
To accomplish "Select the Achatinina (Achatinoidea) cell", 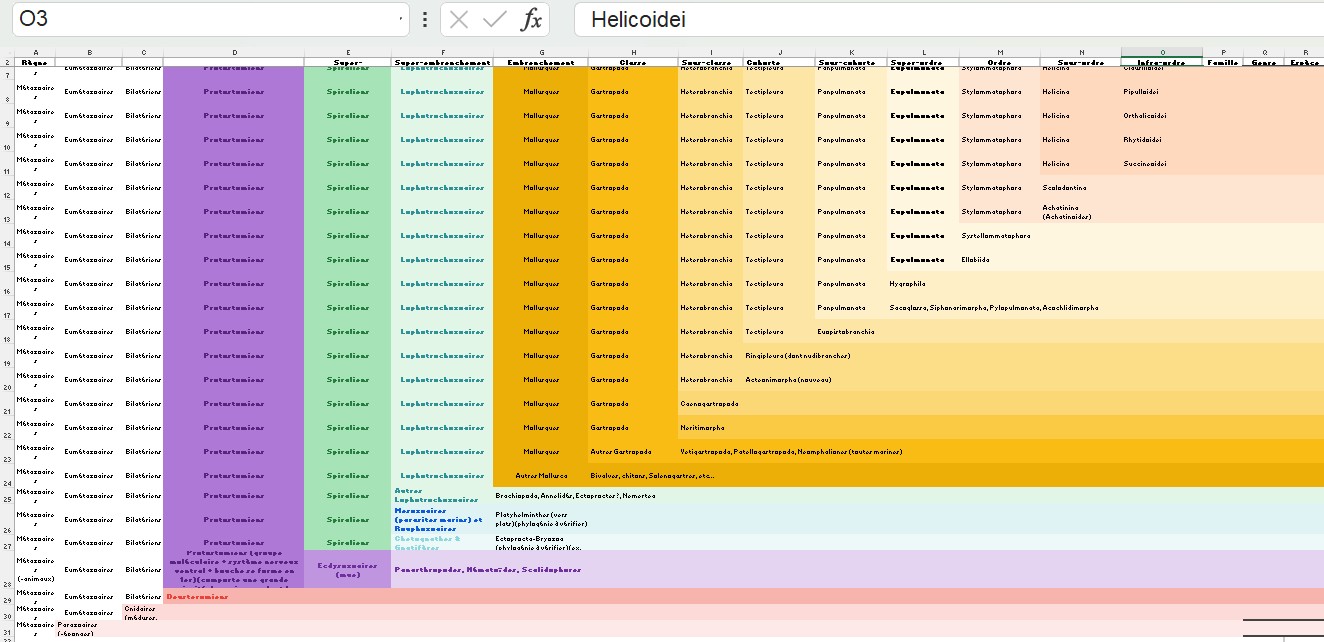I will (1081, 212).
